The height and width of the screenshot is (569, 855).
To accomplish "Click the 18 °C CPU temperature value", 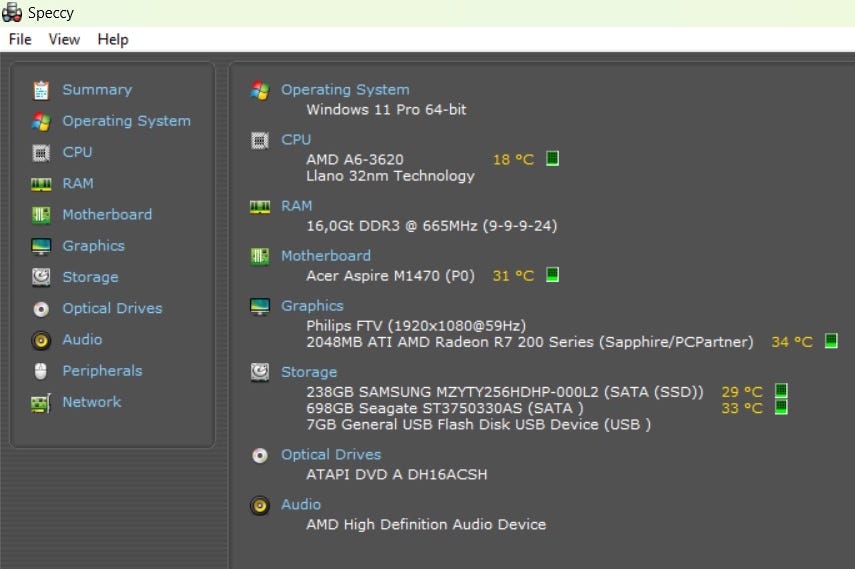I will [513, 160].
